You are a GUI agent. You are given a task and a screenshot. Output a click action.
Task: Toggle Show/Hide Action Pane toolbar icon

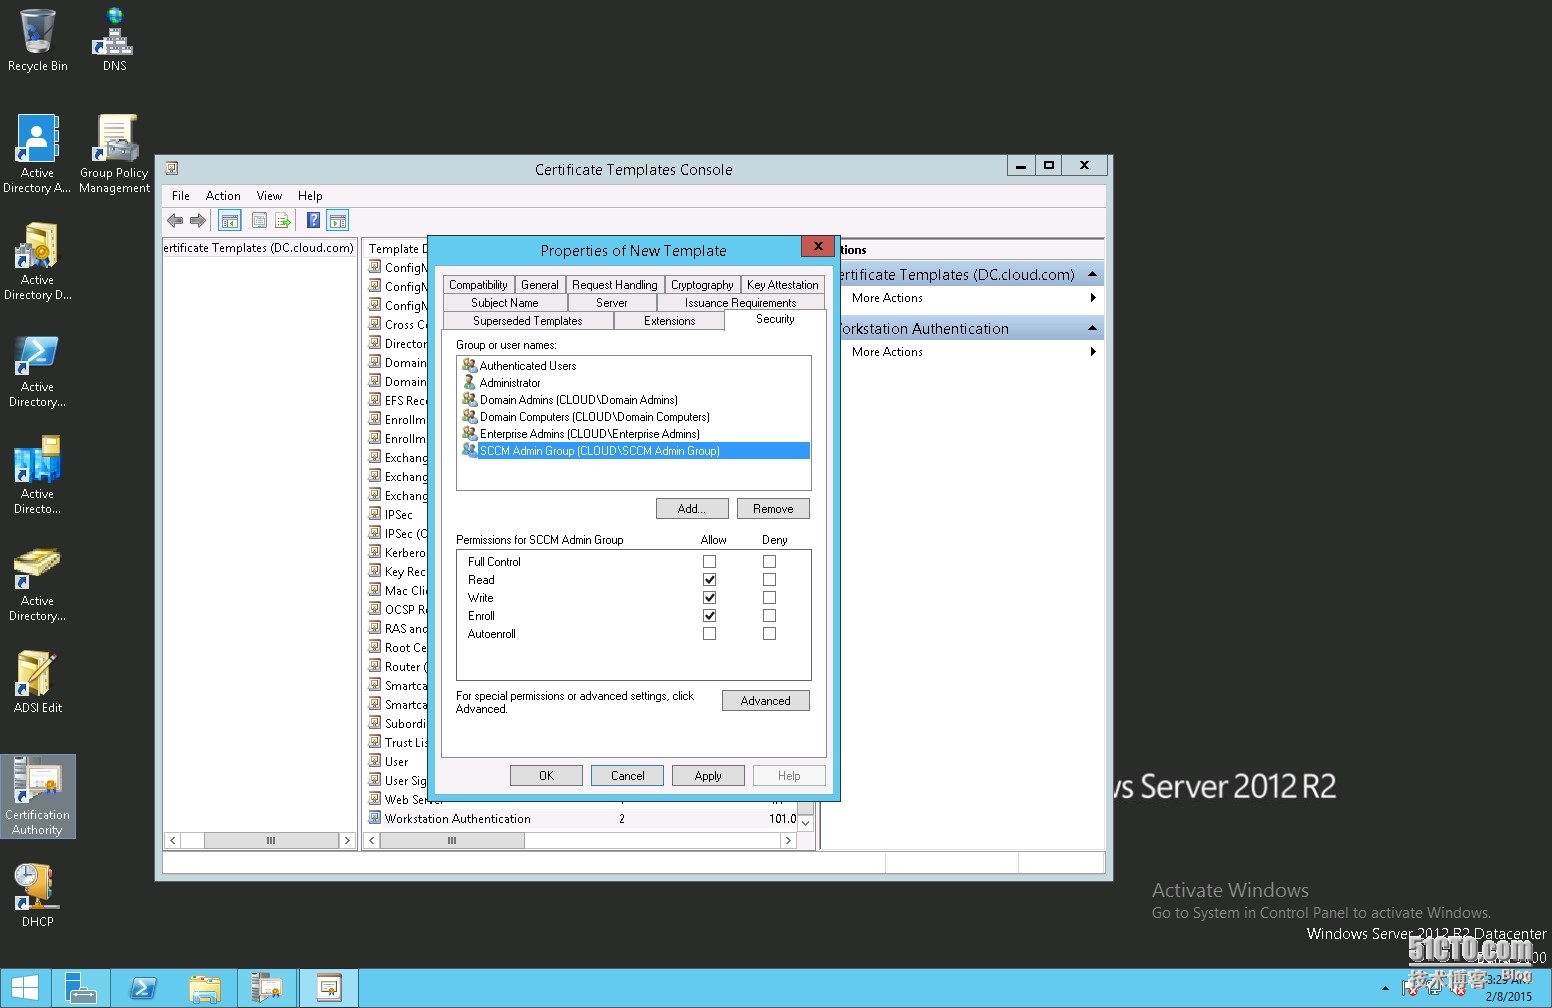338,221
